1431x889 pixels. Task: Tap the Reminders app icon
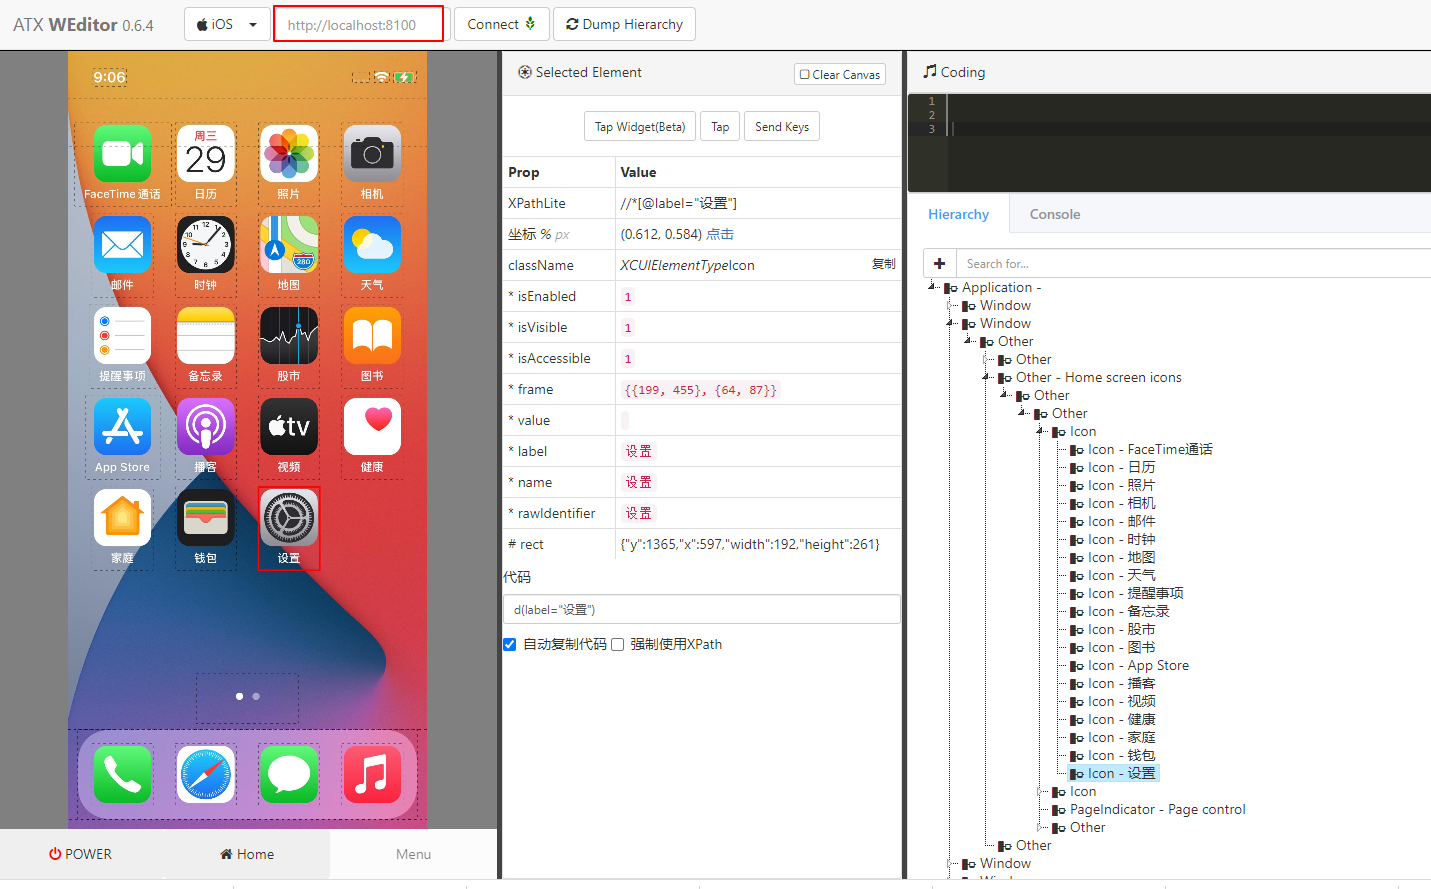pyautogui.click(x=122, y=336)
